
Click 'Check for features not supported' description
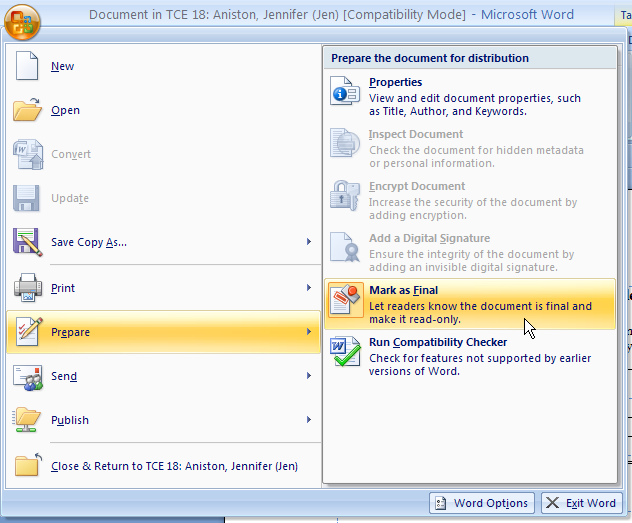tap(480, 365)
